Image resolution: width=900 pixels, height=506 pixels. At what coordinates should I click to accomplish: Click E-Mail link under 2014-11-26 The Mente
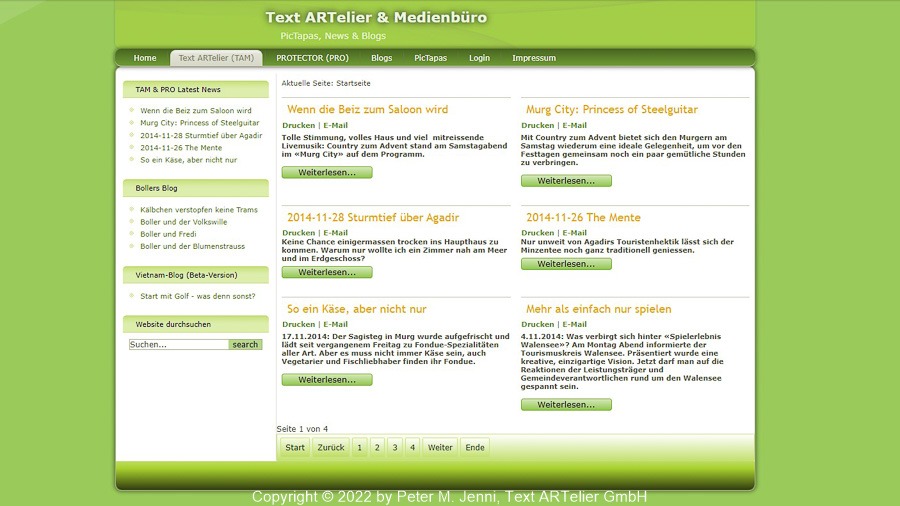574,233
